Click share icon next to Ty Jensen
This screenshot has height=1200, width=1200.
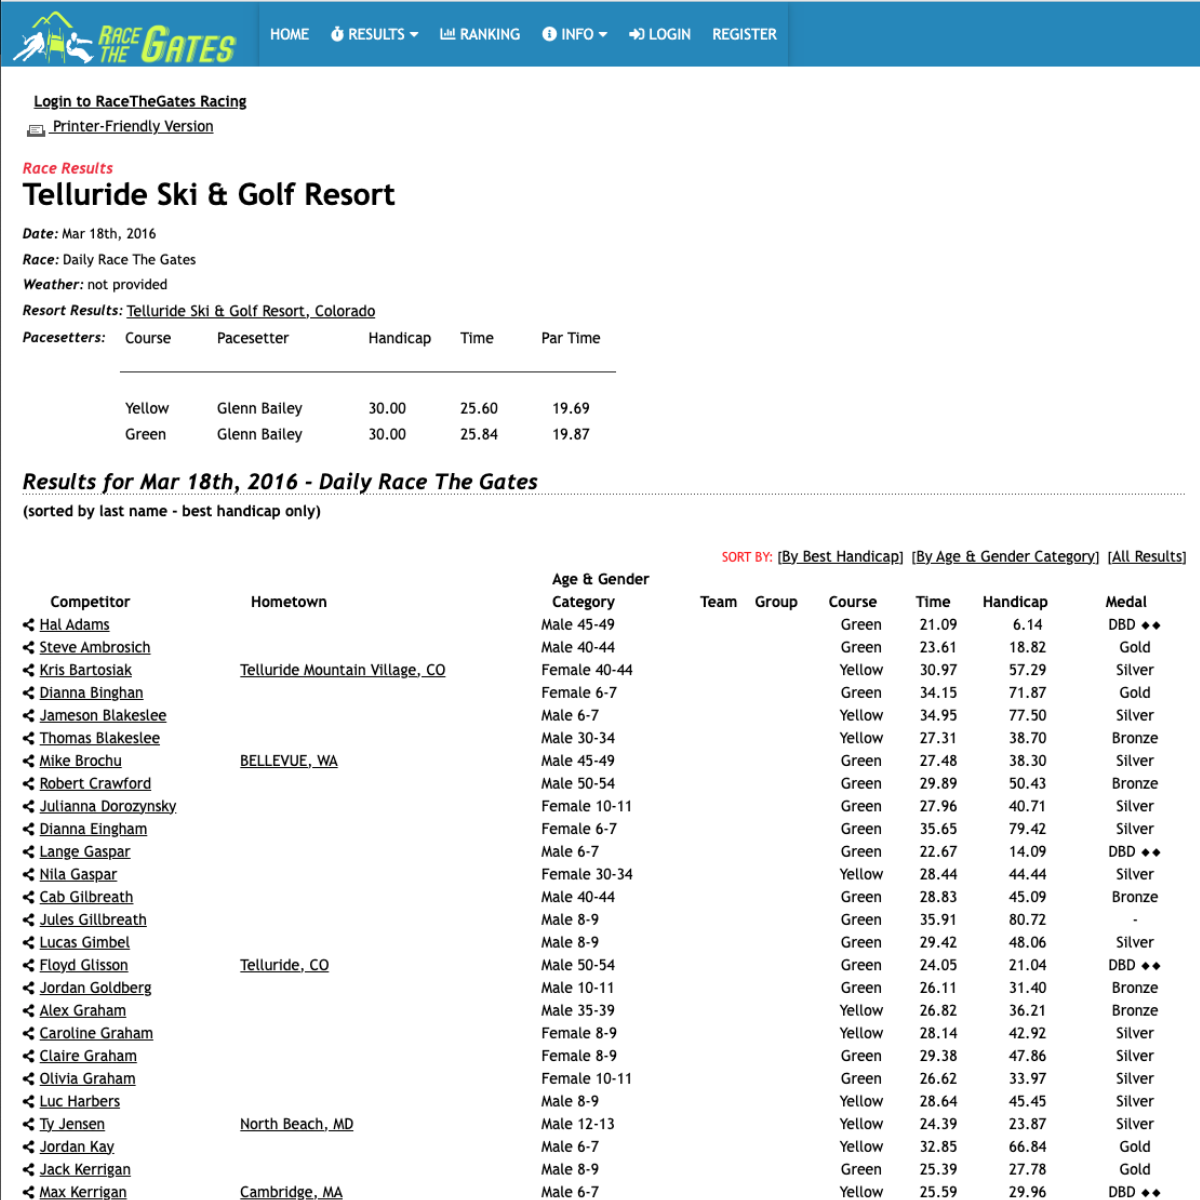coord(29,1124)
